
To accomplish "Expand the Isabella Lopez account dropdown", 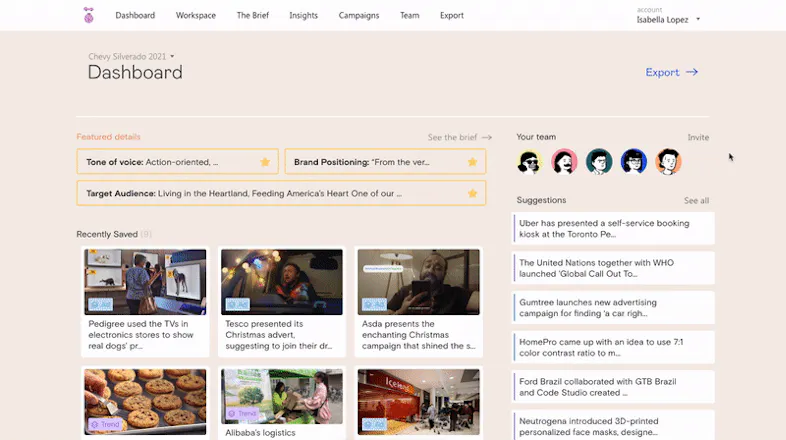I will click(x=668, y=20).
